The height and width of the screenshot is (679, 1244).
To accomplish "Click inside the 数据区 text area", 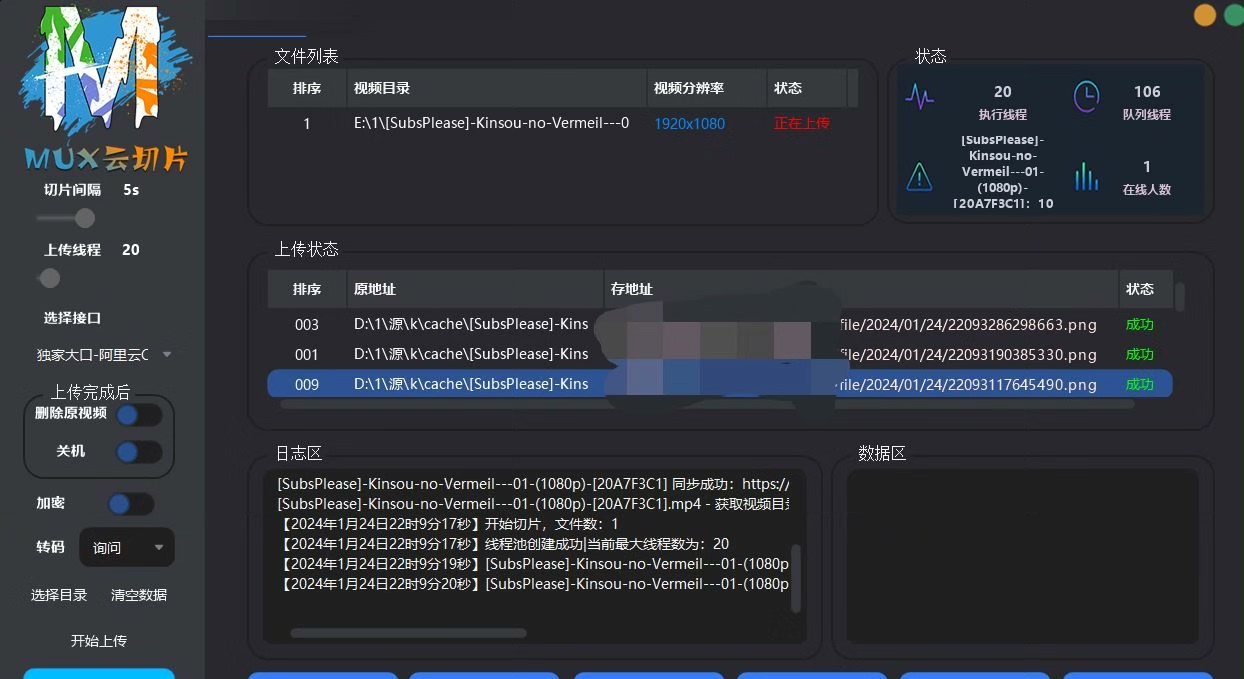I will [1022, 556].
